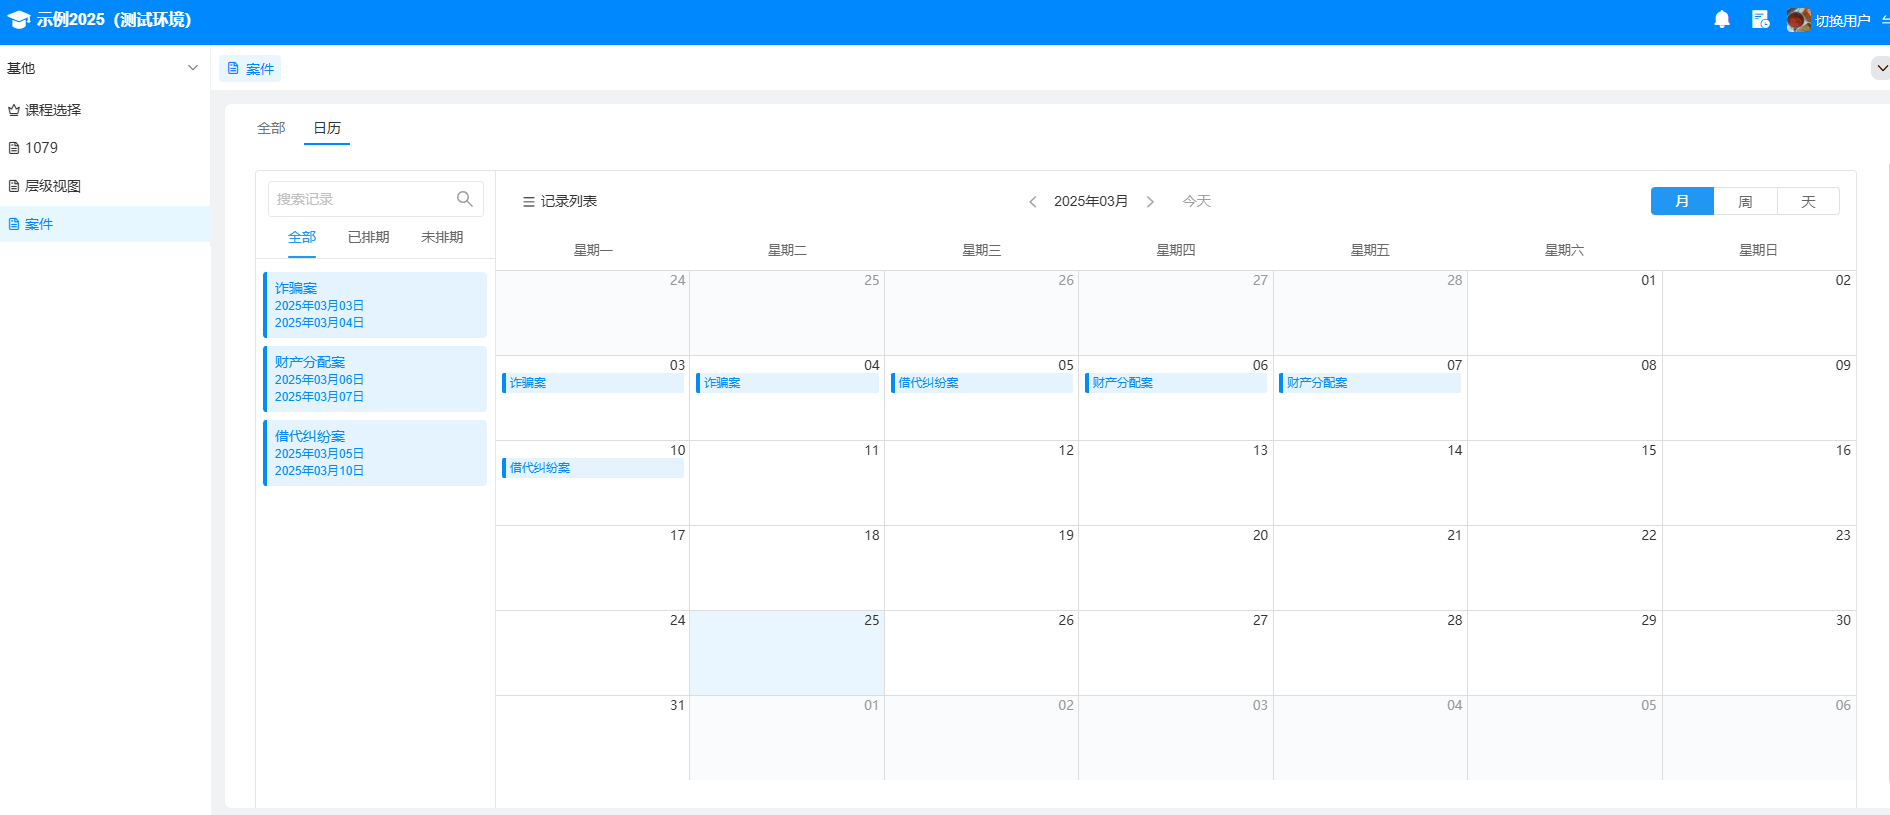Expand the tab bar dropdown chevron
This screenshot has height=815, width=1890.
pos(1881,68)
